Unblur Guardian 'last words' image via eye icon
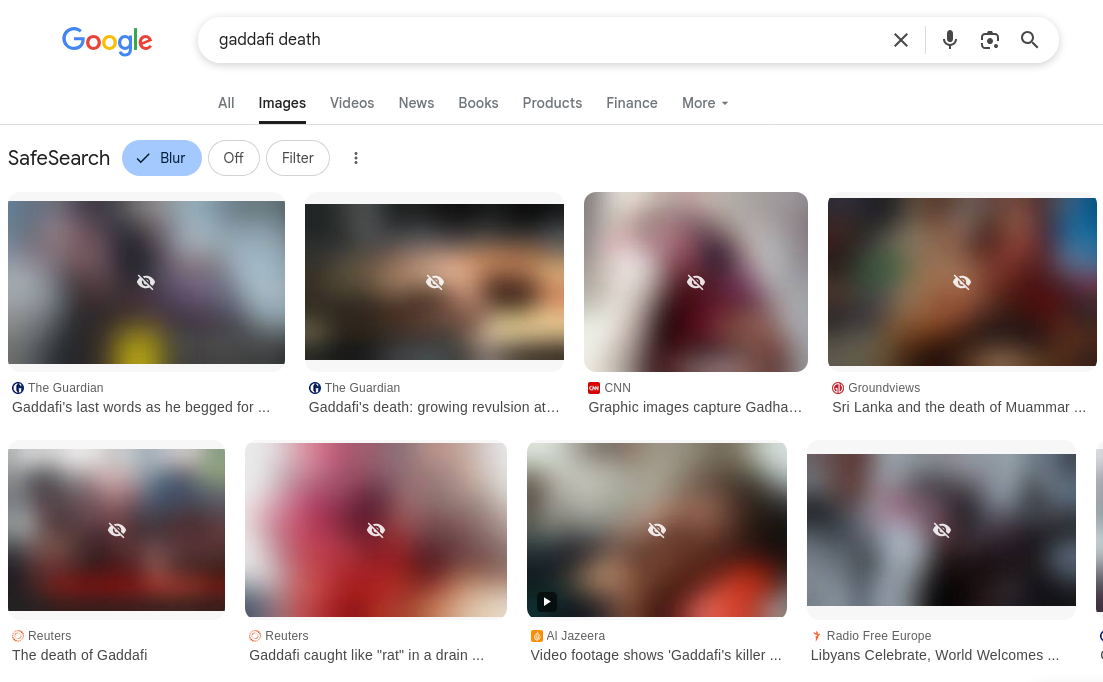 (146, 282)
